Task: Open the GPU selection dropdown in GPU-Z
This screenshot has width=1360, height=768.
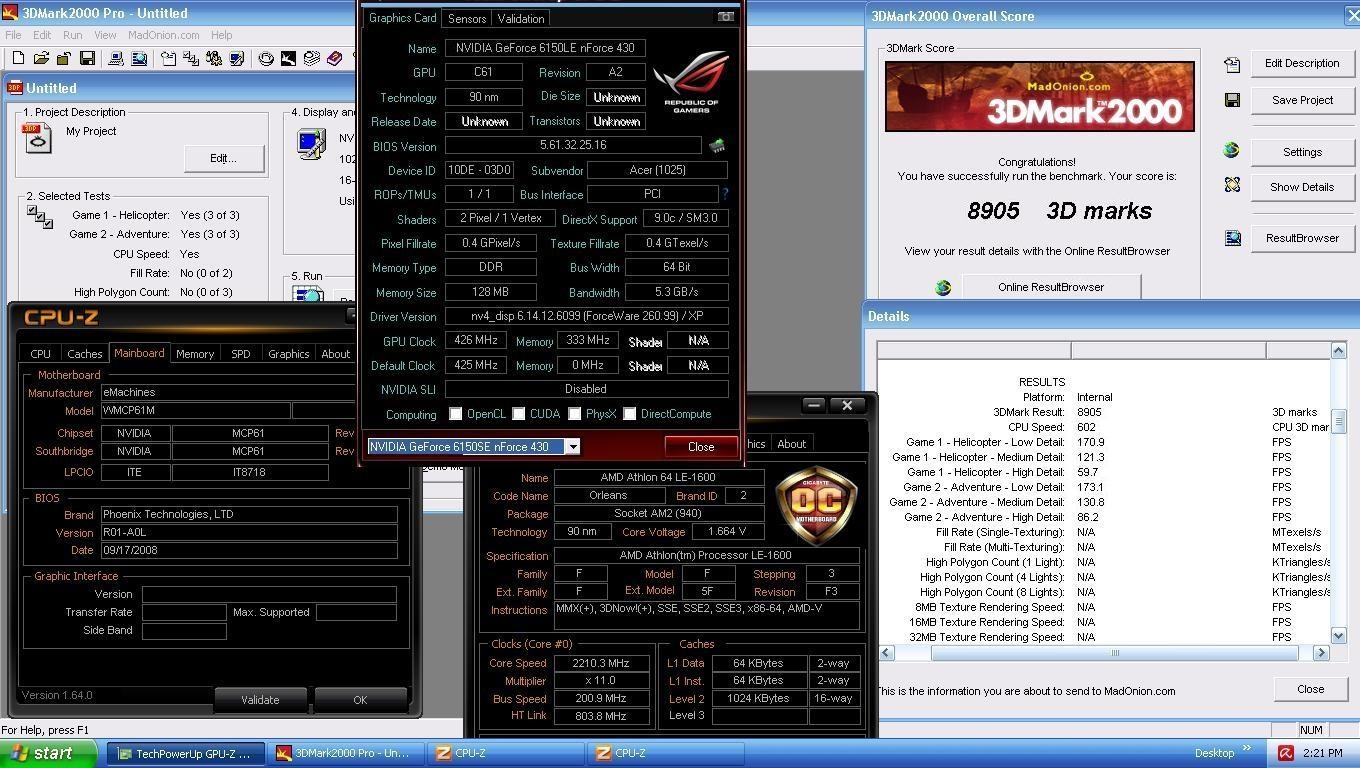Action: pos(572,447)
